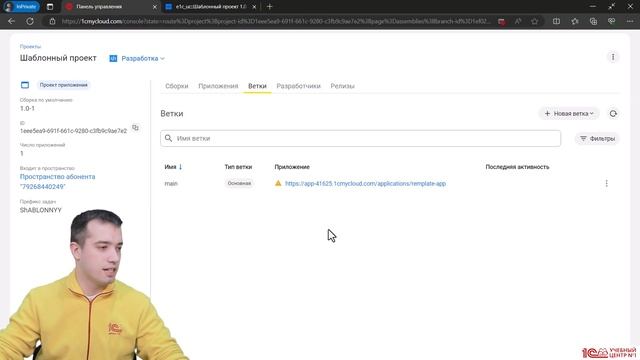Switch to the 'Приложения' tab
Viewport: 640px width, 360px height.
point(218,86)
